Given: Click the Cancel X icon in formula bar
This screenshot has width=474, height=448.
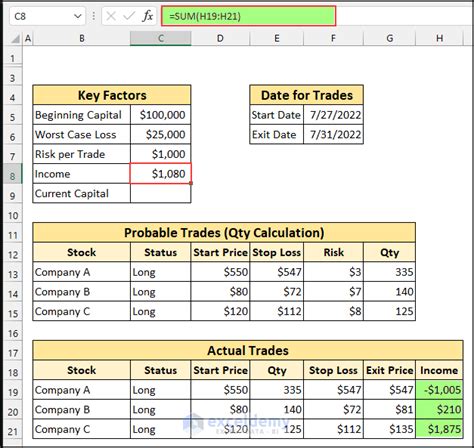Looking at the screenshot, I should [111, 16].
